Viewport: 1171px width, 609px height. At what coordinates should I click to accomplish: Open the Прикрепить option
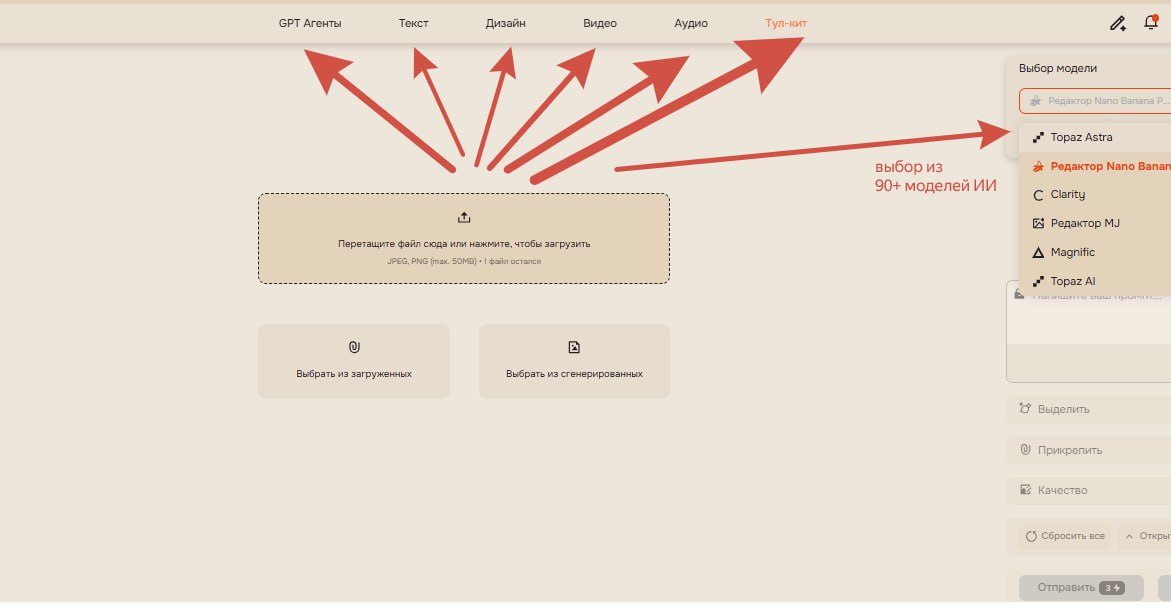tap(1090, 450)
